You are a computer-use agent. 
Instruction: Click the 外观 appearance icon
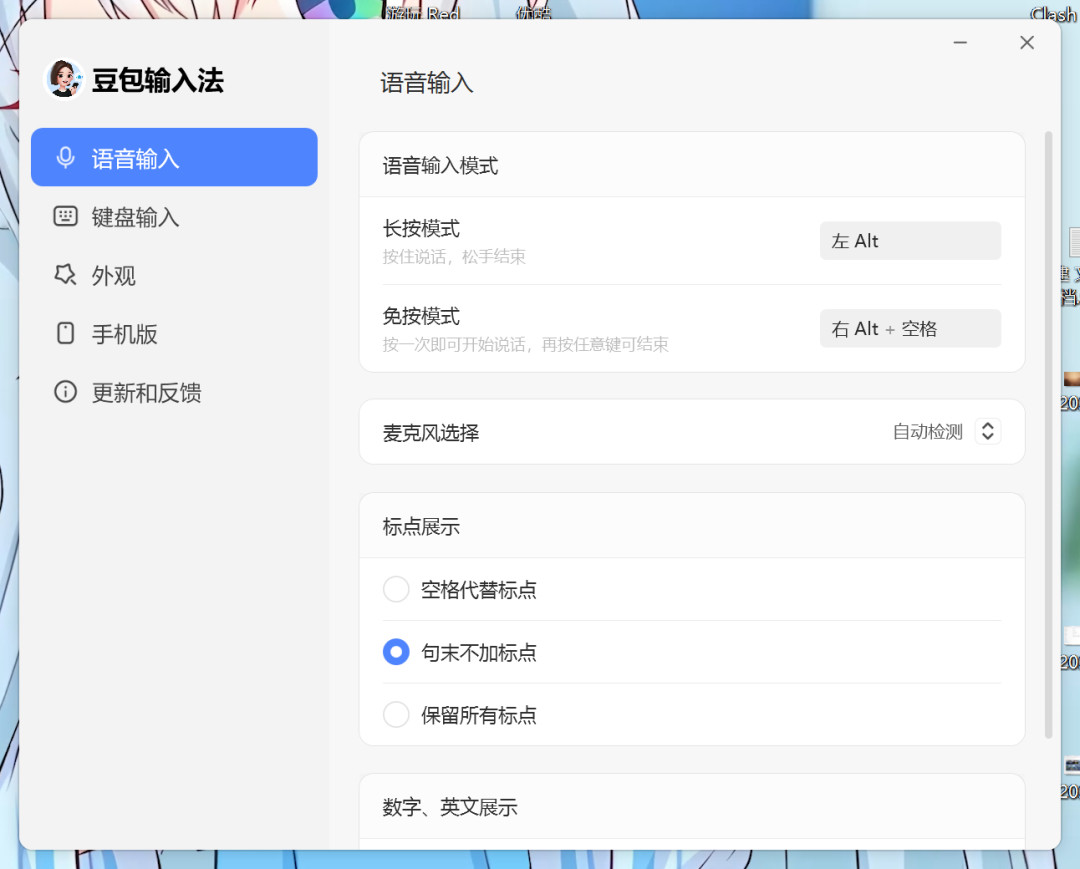coord(65,275)
